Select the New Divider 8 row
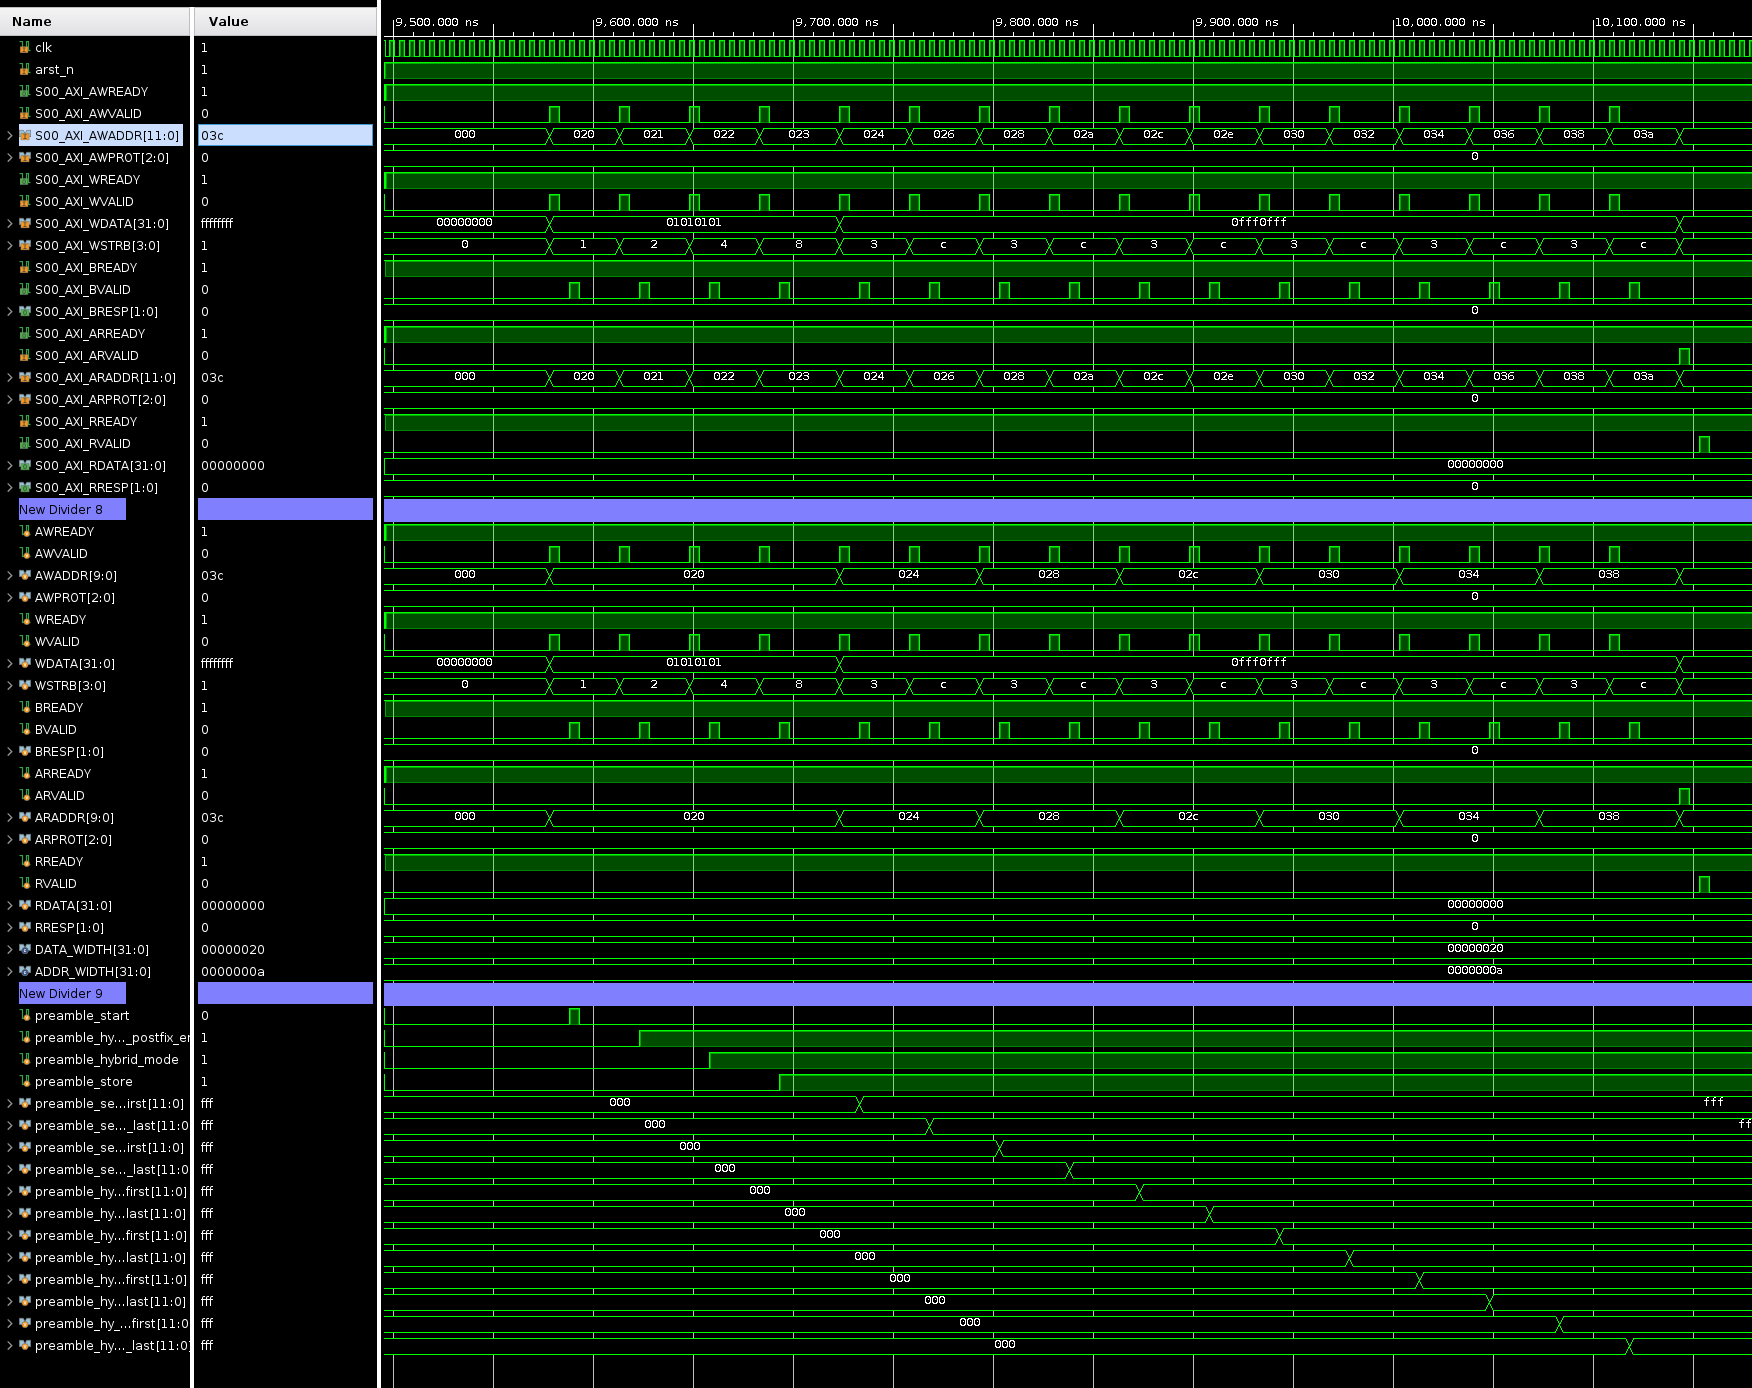Viewport: 1752px width, 1388px height. pyautogui.click(x=70, y=509)
